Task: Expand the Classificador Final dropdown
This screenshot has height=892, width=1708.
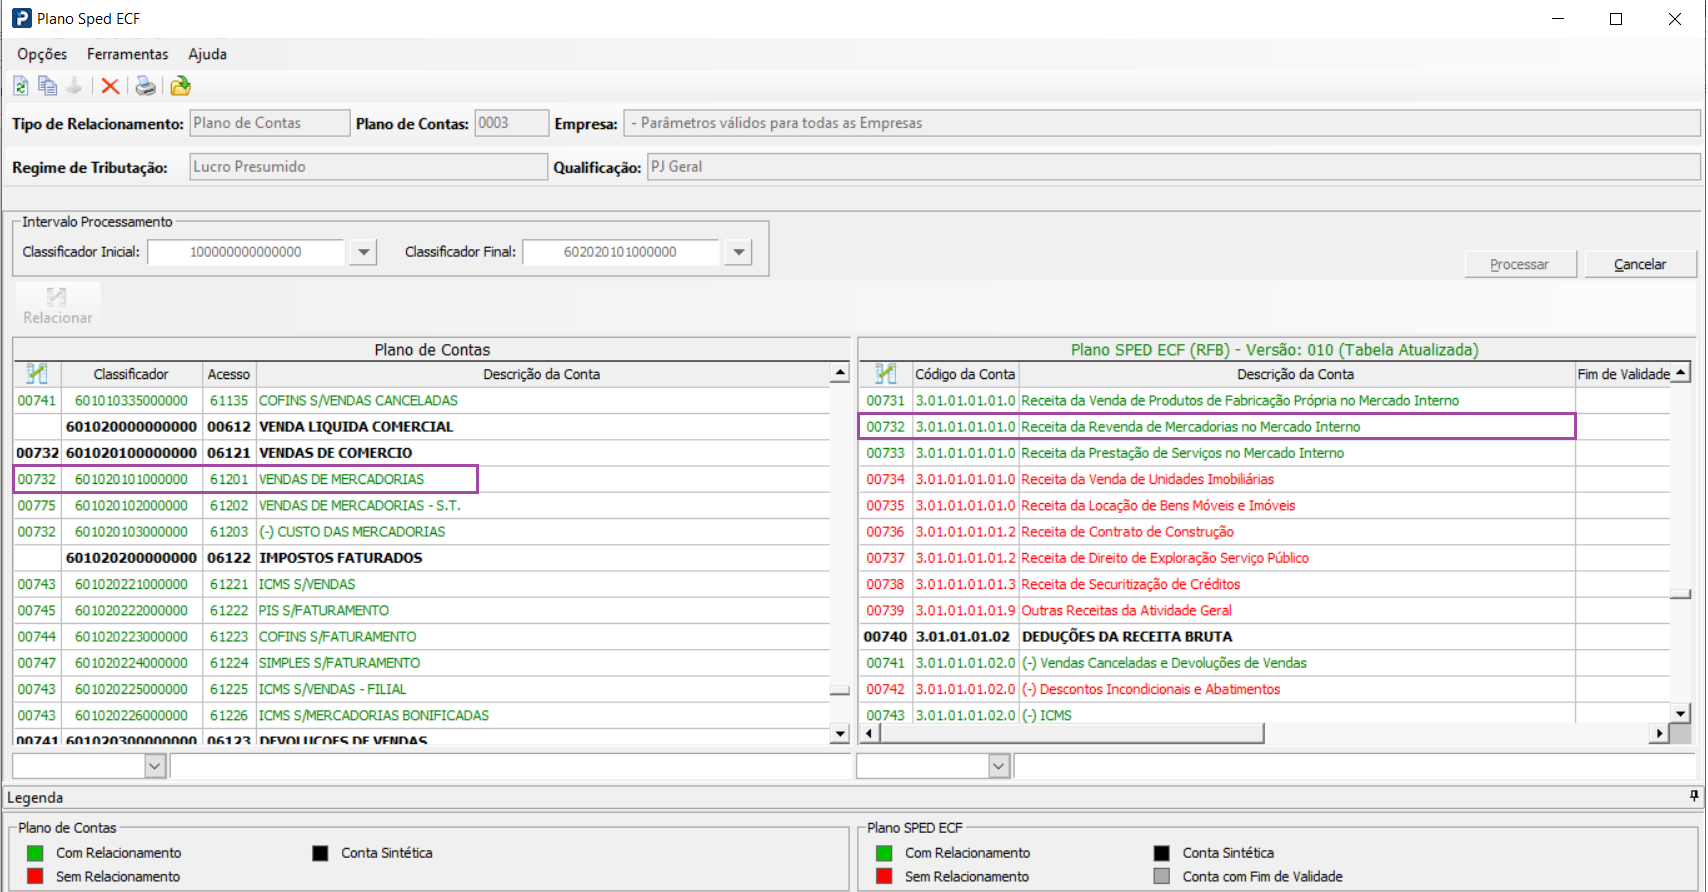Action: pyautogui.click(x=739, y=252)
